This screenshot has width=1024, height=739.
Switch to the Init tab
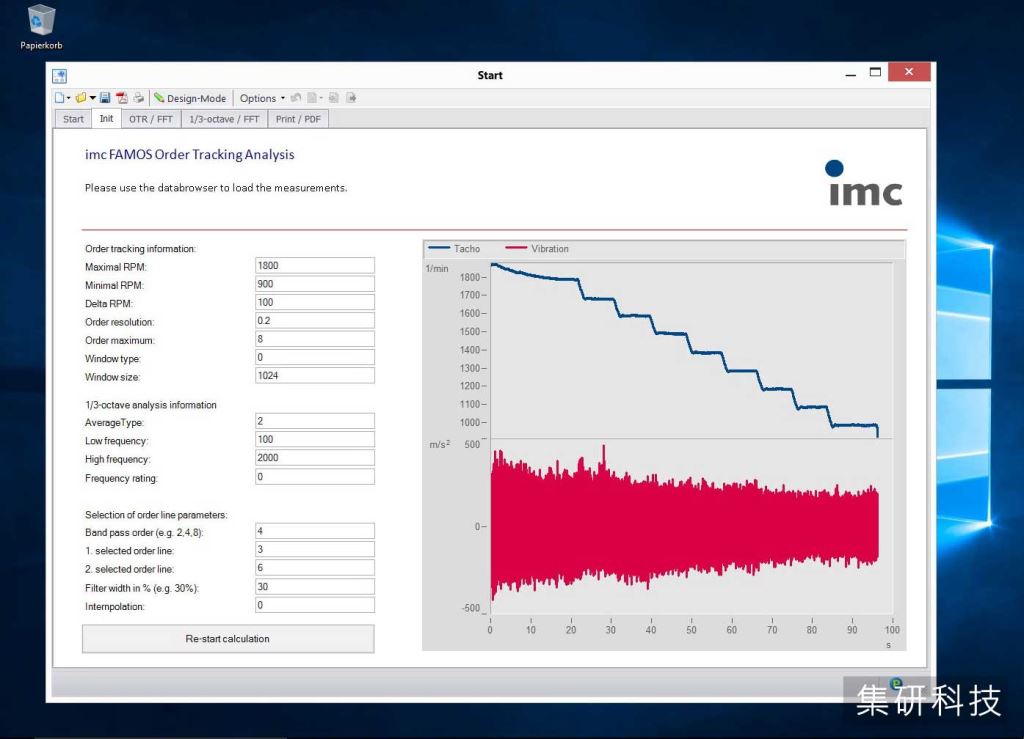(x=106, y=118)
